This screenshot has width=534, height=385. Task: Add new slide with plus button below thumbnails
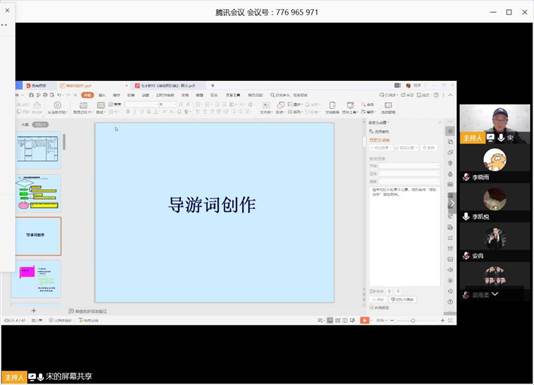tap(34, 310)
